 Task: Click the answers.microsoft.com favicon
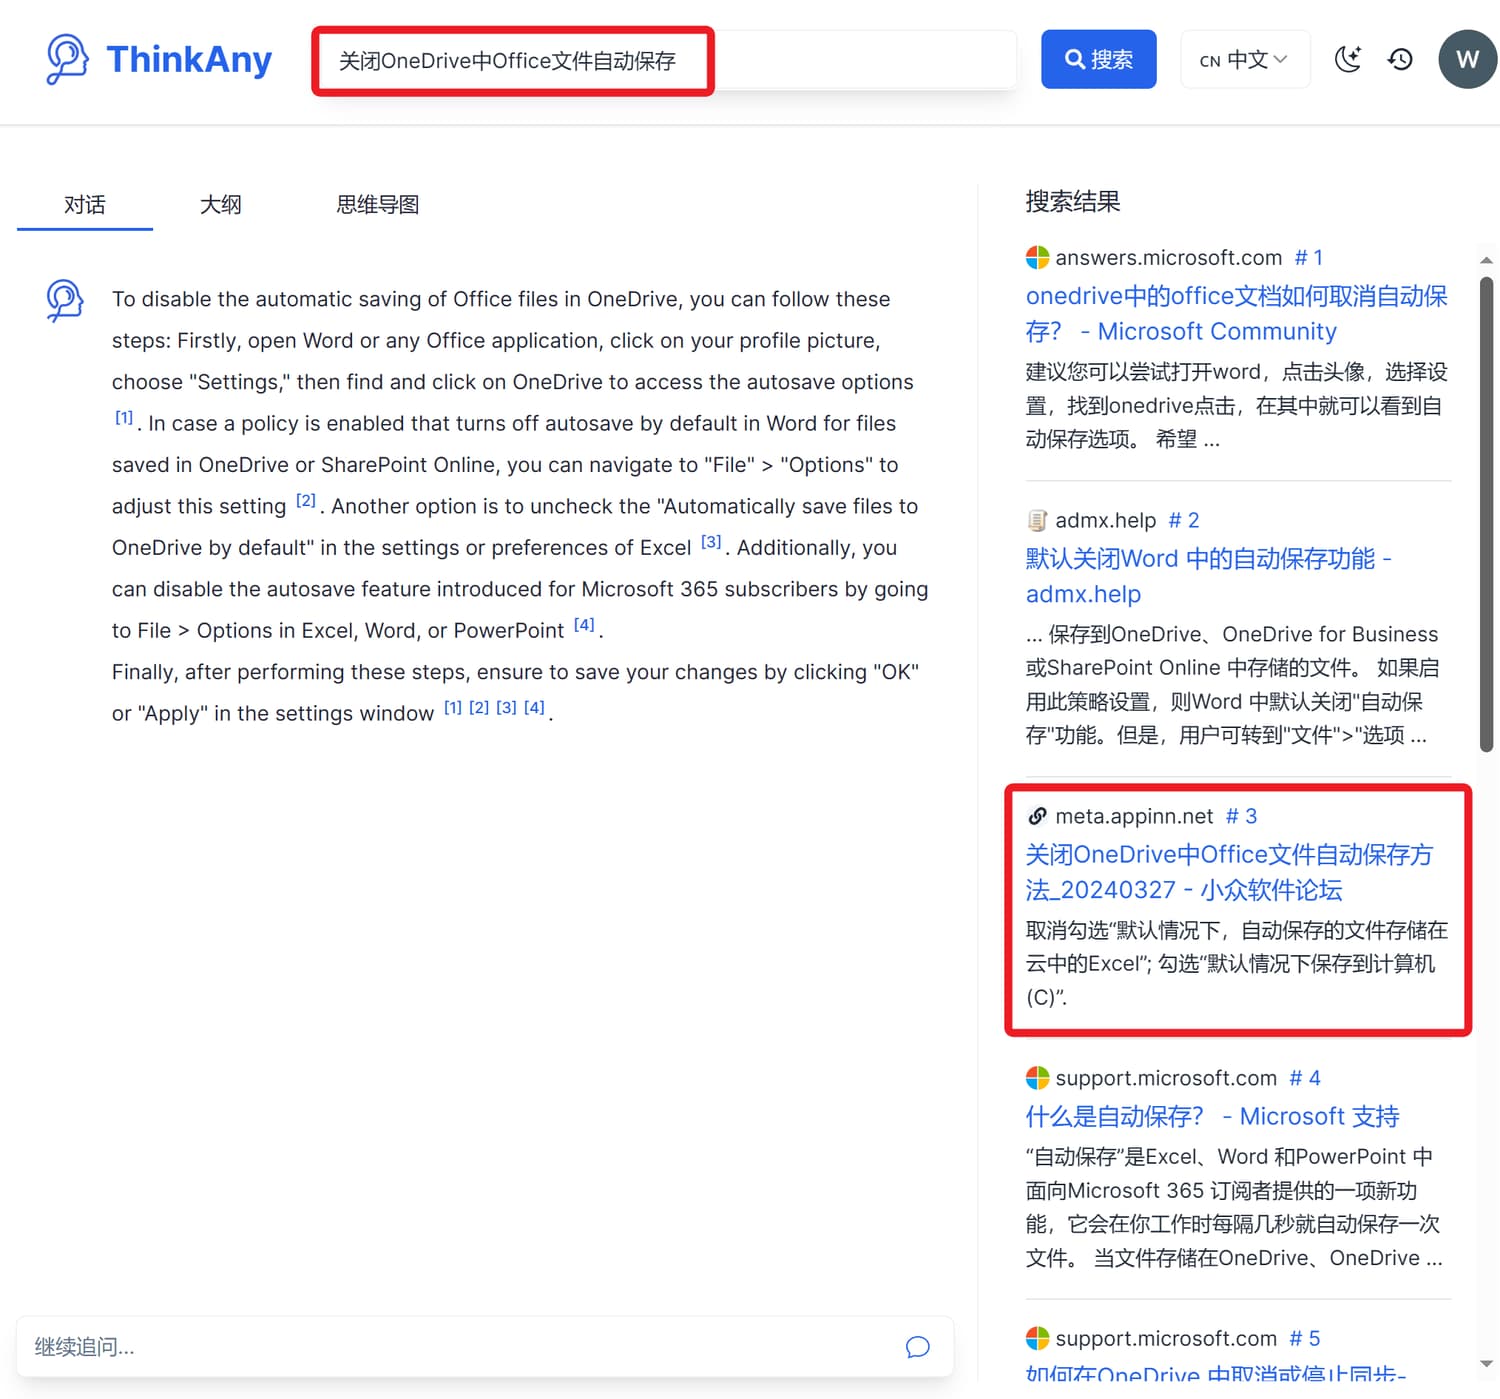tap(1037, 258)
